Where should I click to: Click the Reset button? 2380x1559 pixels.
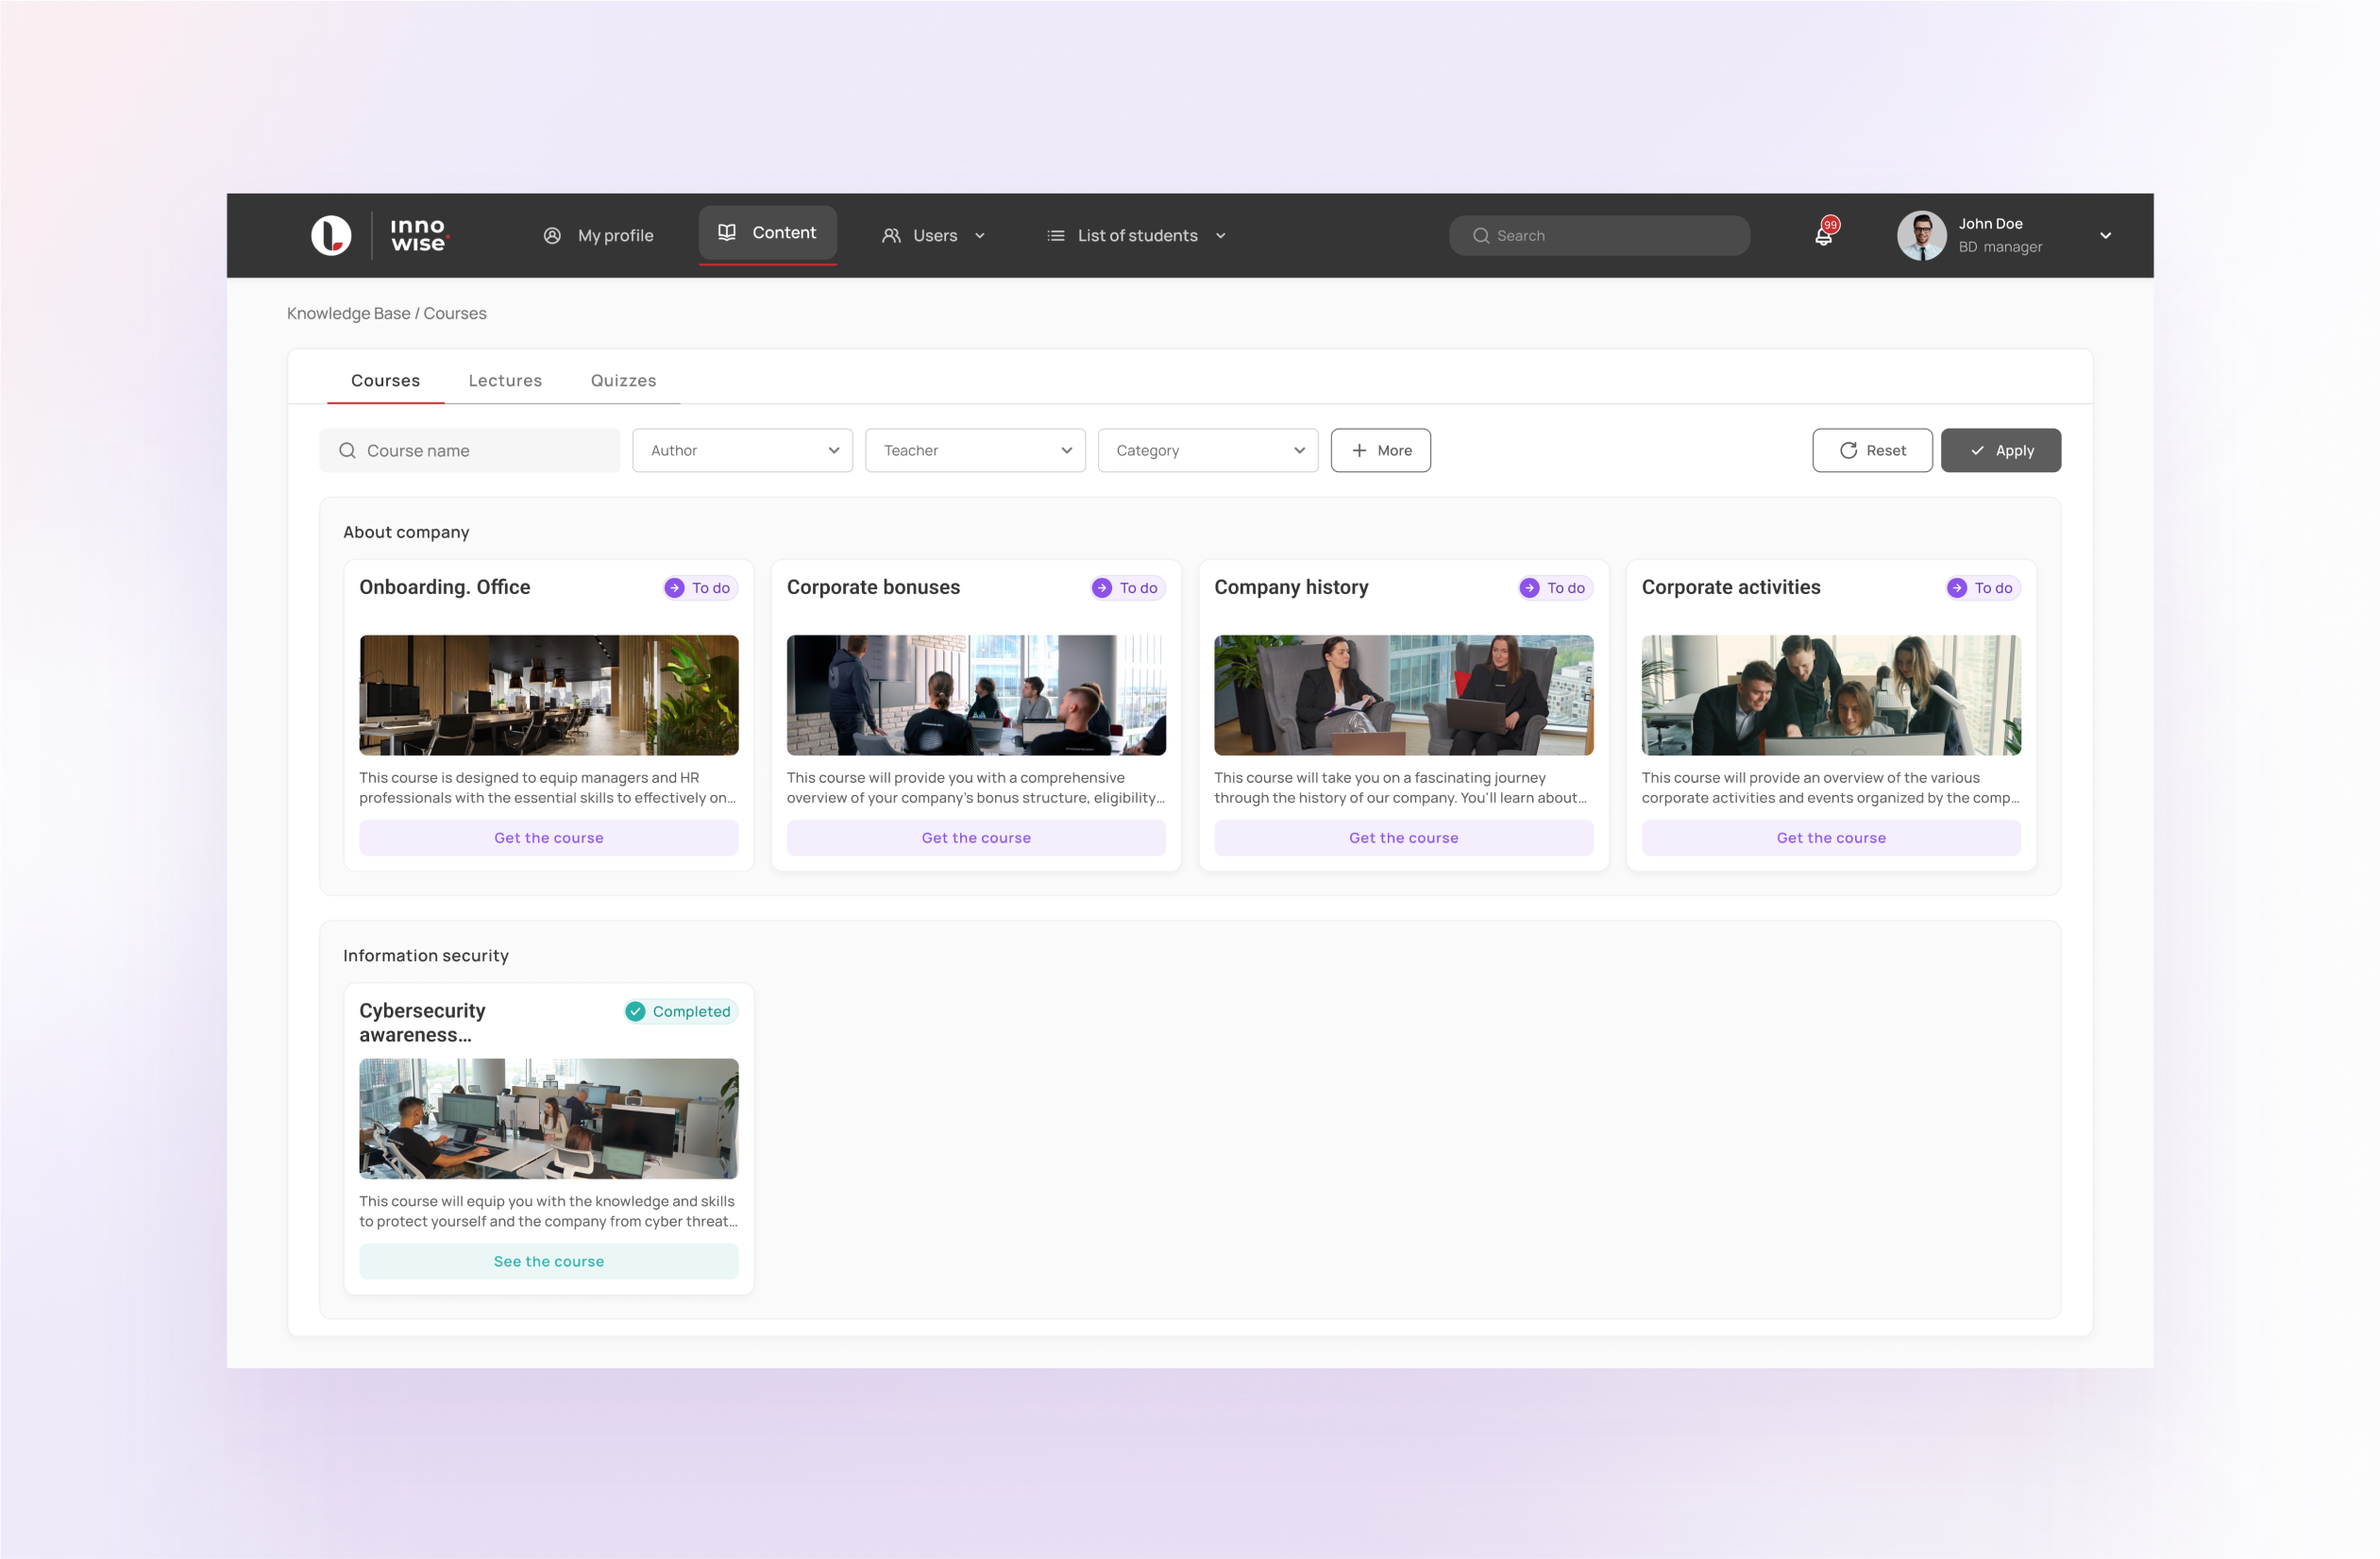pyautogui.click(x=1872, y=451)
